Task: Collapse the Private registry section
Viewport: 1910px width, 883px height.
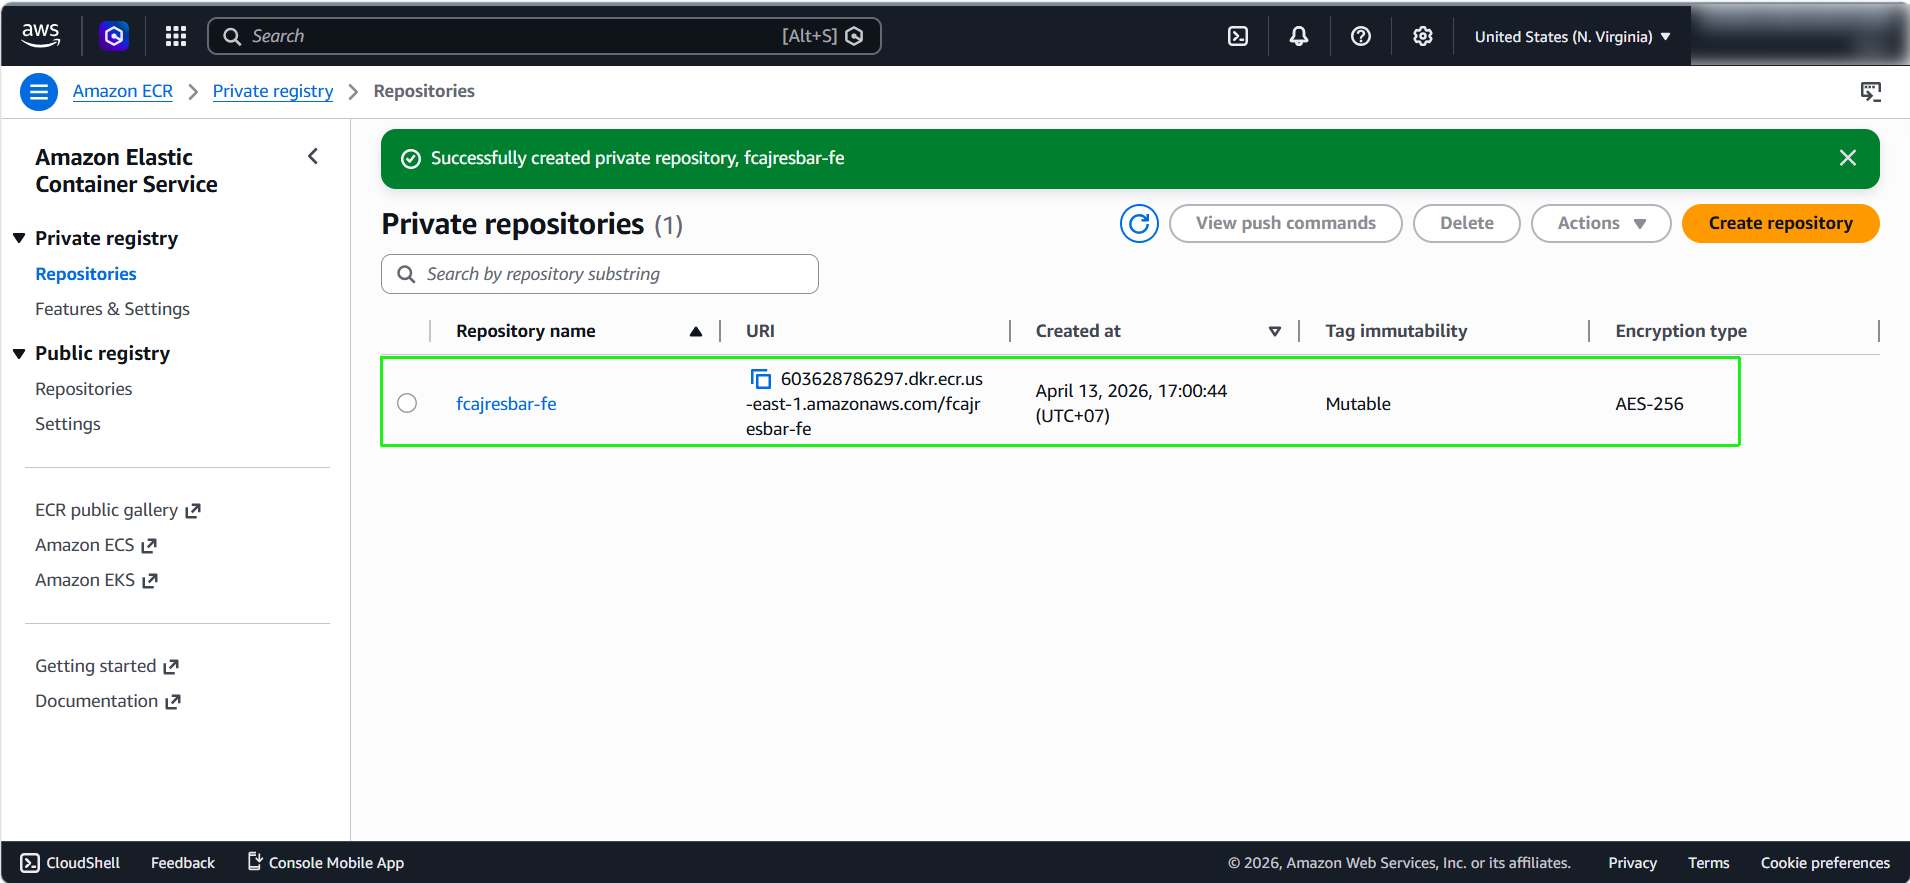Action: [19, 238]
